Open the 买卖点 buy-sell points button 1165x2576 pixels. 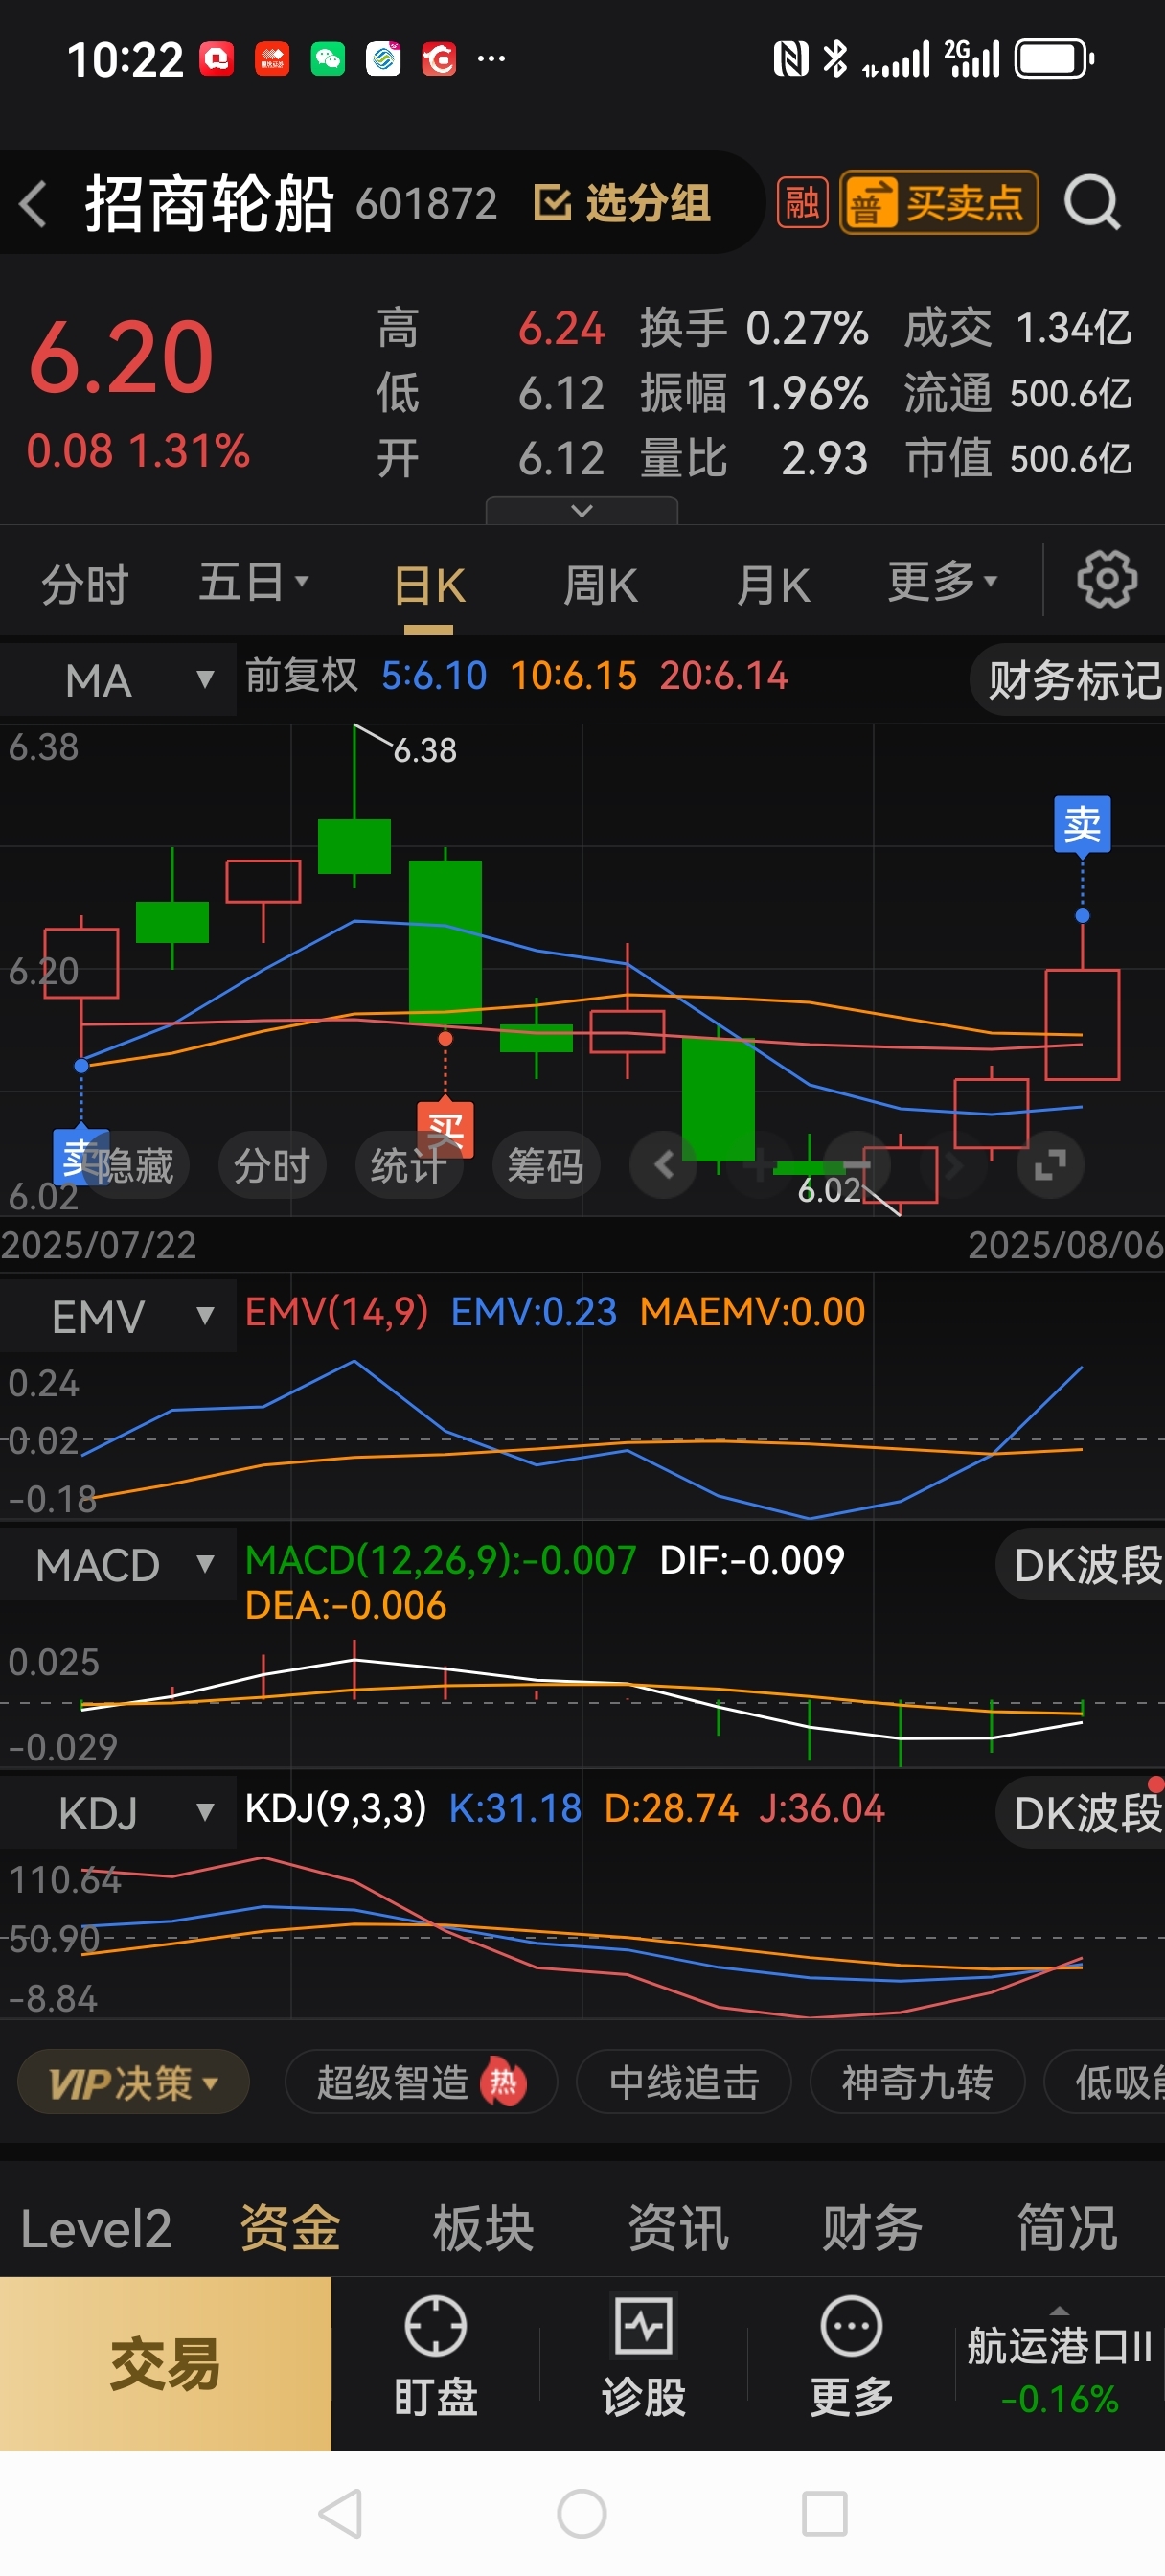pyautogui.click(x=939, y=203)
